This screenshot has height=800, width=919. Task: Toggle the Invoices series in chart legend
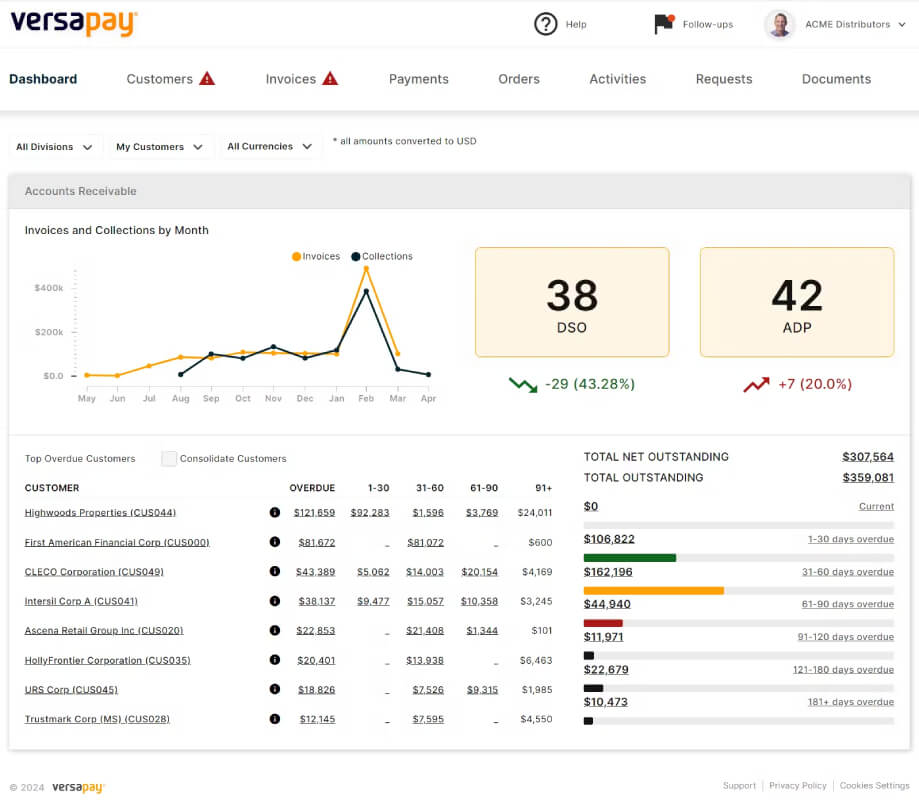(316, 256)
